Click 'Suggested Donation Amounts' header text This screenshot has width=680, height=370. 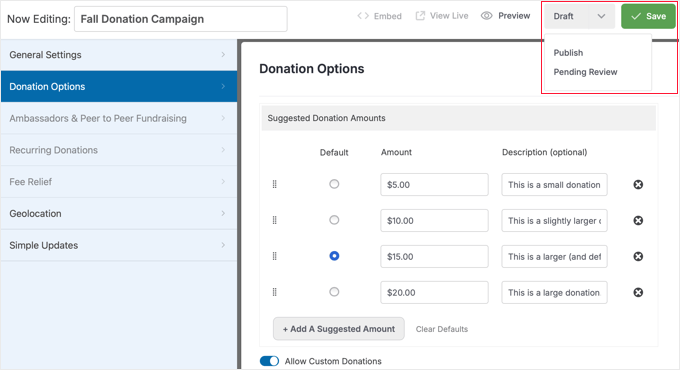point(326,118)
